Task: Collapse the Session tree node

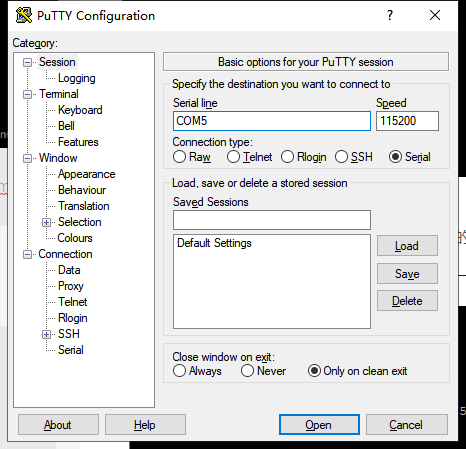Action: pos(27,62)
